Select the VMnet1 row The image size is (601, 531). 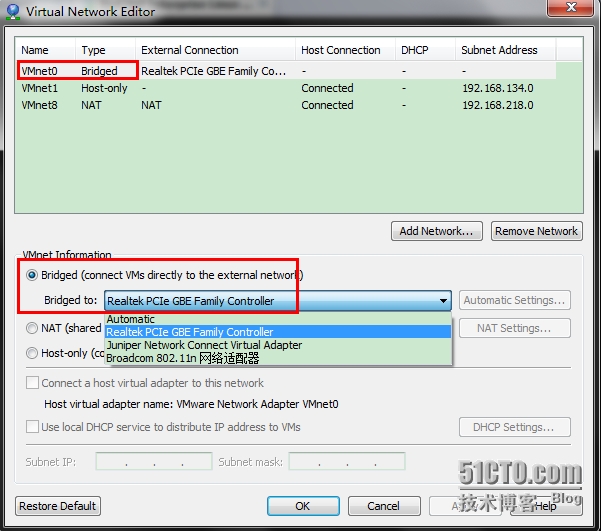[286, 88]
